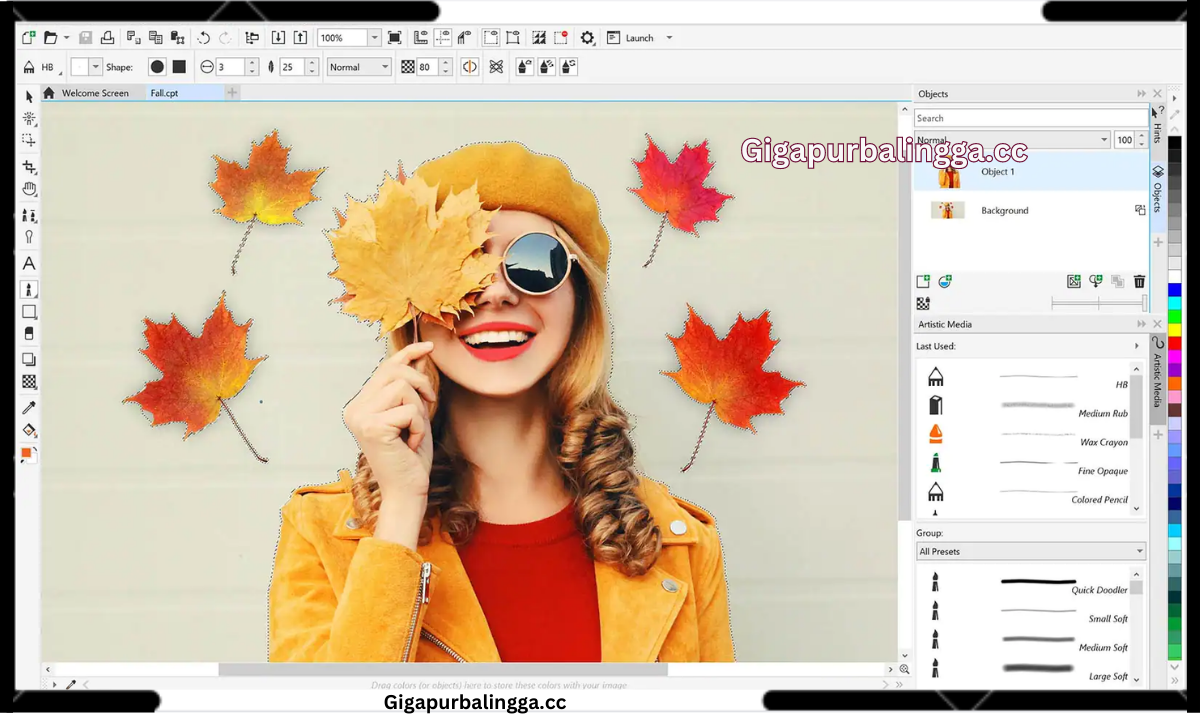Click the Import icon
Viewport: 1200px width, 720px height.
tap(278, 38)
